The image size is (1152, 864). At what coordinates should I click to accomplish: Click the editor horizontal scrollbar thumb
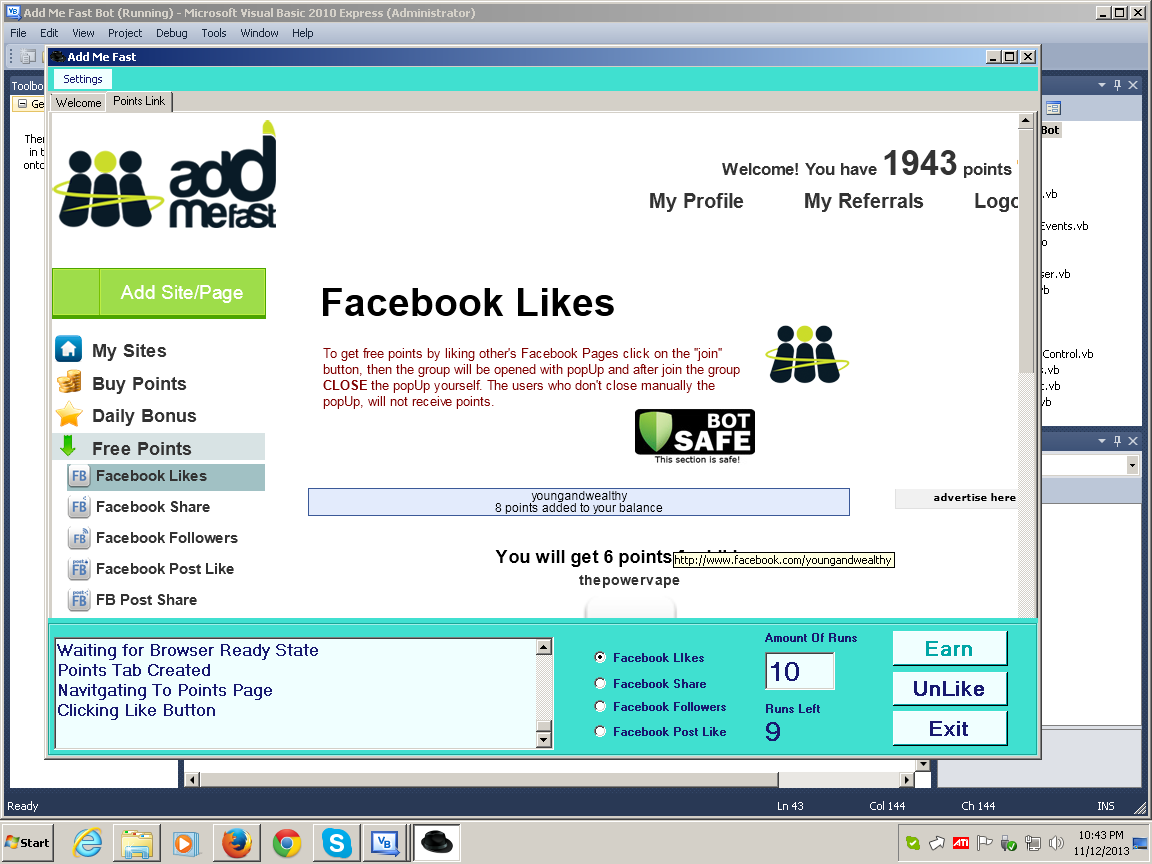pyautogui.click(x=489, y=780)
